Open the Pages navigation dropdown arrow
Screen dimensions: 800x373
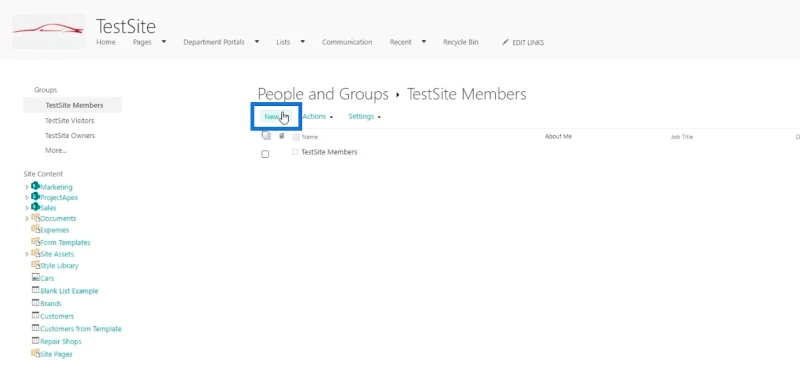pyautogui.click(x=164, y=42)
